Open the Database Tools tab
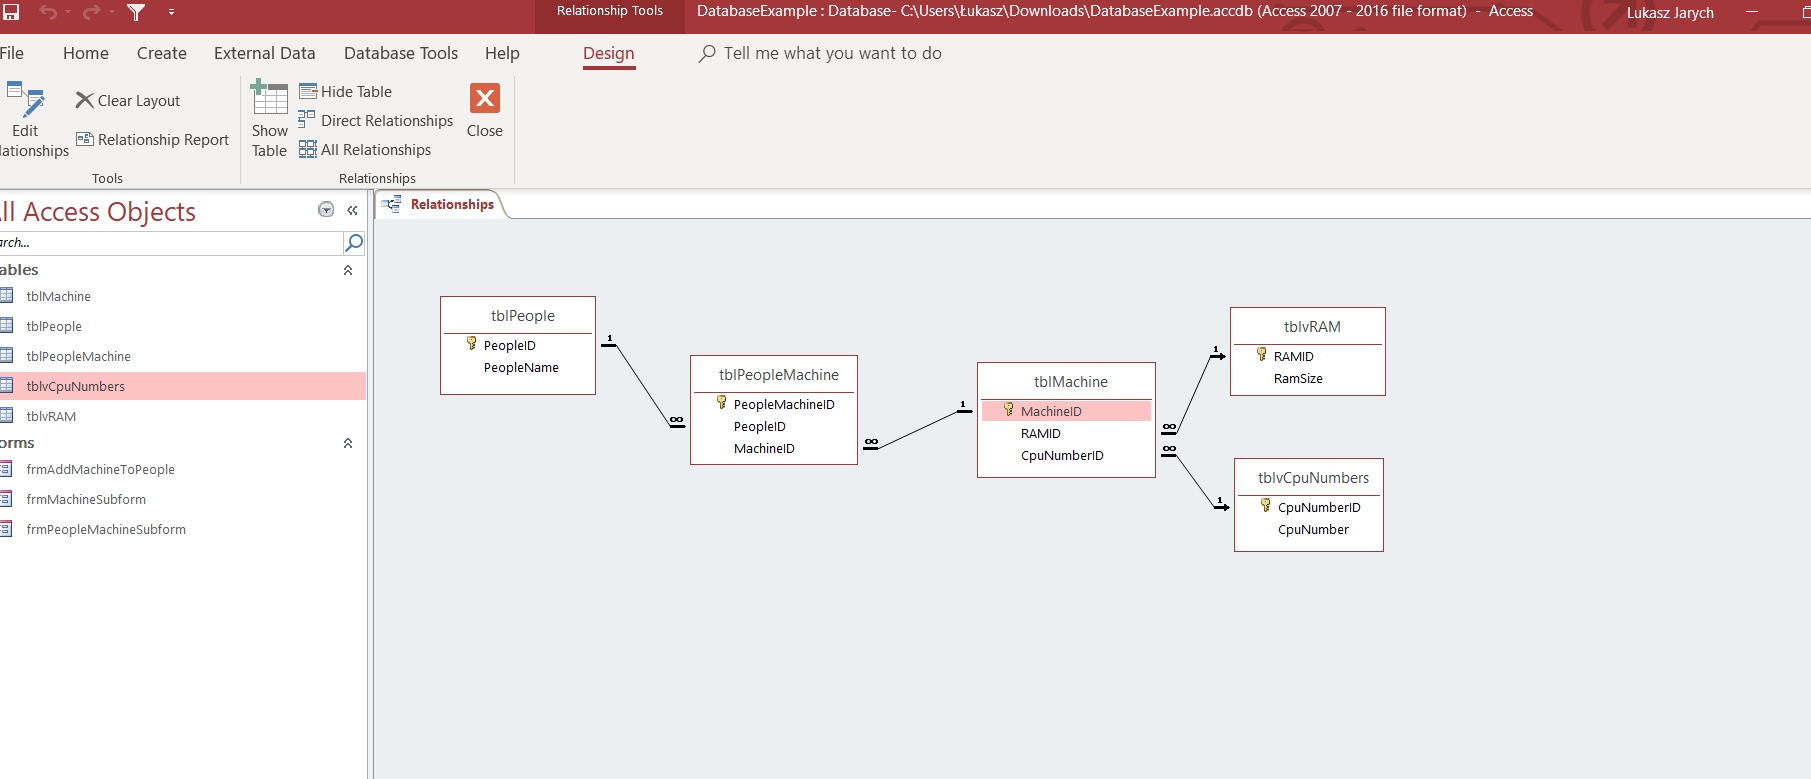 (401, 53)
